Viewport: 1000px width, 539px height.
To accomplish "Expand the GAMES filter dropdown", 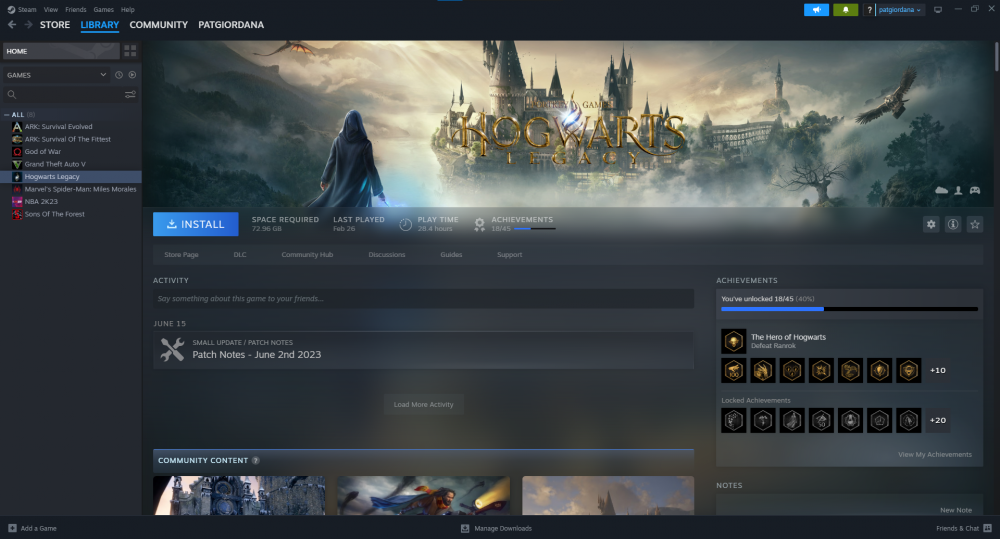I will 103,75.
